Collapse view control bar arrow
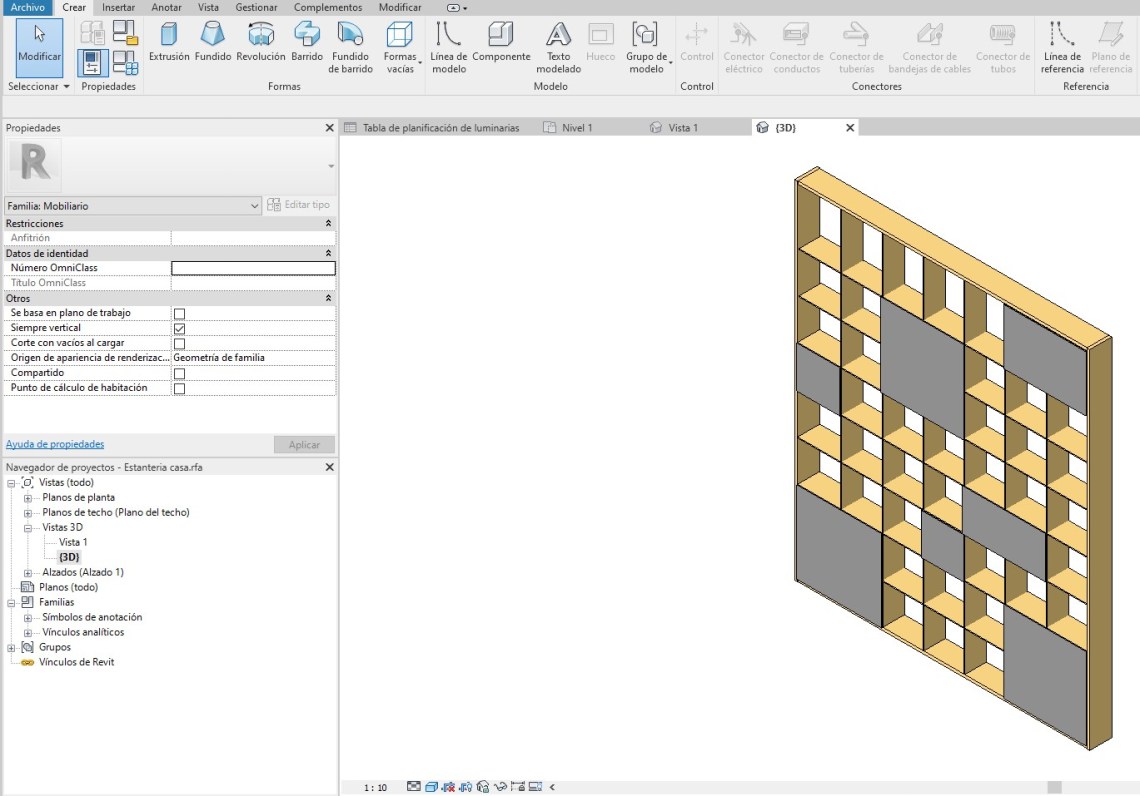The image size is (1140, 796). (553, 787)
